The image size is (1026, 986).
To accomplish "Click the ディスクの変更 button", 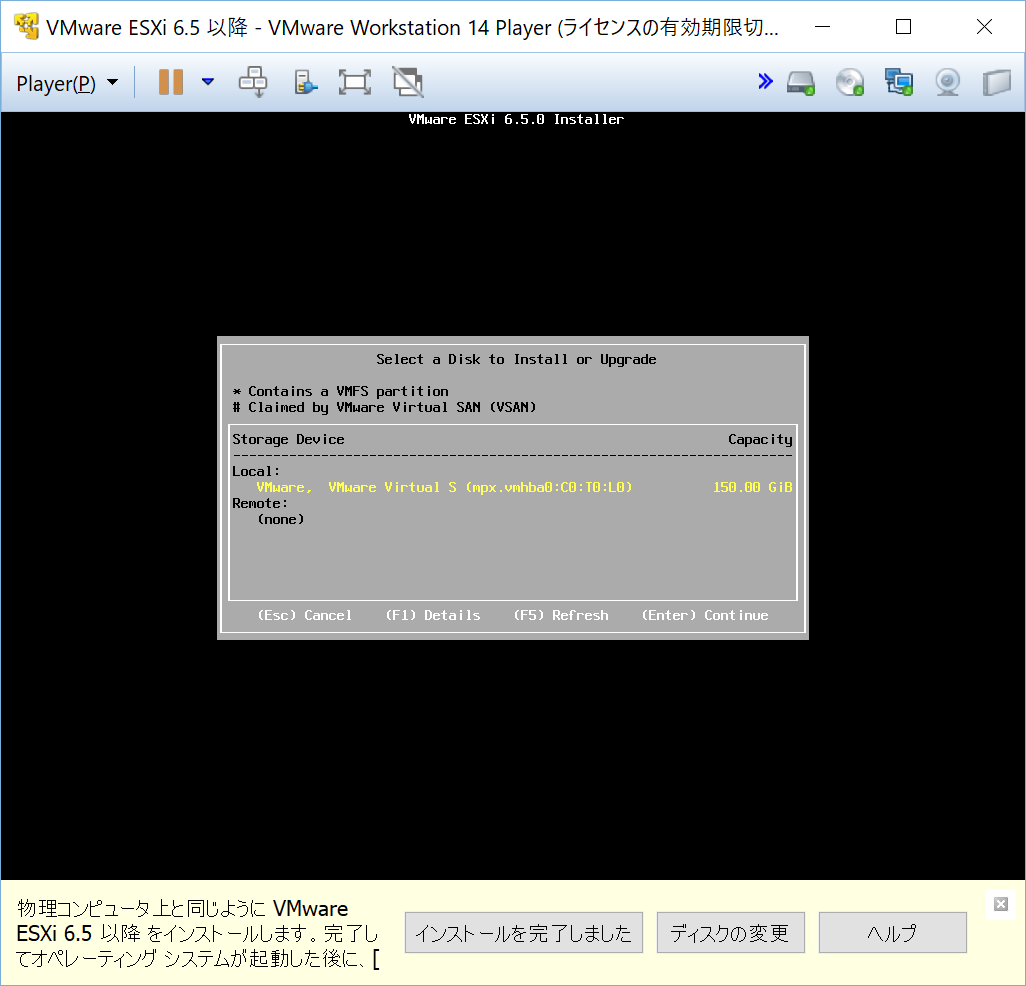I will pyautogui.click(x=730, y=932).
